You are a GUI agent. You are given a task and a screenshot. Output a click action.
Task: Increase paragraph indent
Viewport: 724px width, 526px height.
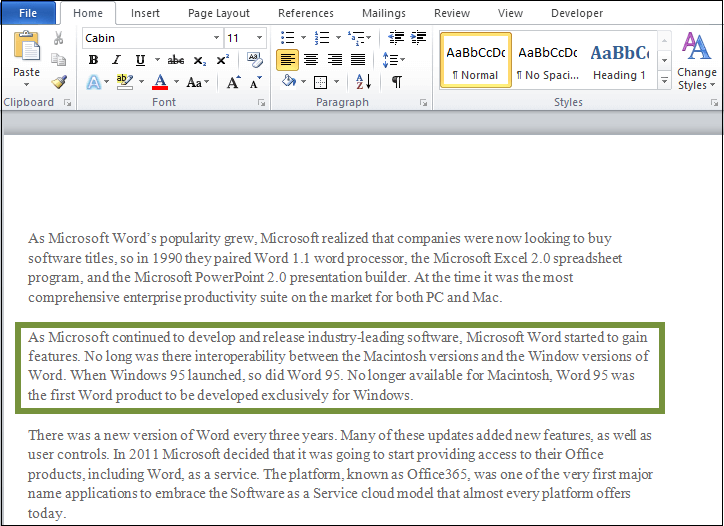pyautogui.click(x=418, y=37)
